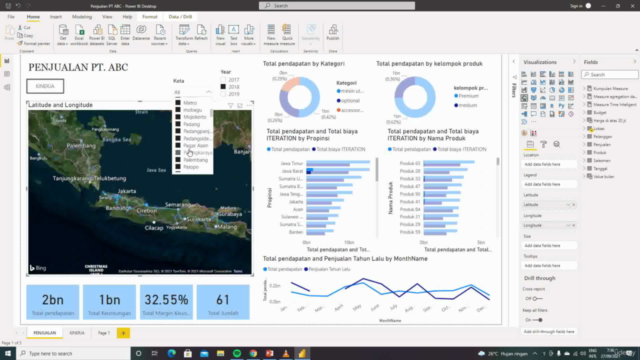This screenshot has height=360, width=640.
Task: Open the Modeling ribbon tab
Action: 82,17
